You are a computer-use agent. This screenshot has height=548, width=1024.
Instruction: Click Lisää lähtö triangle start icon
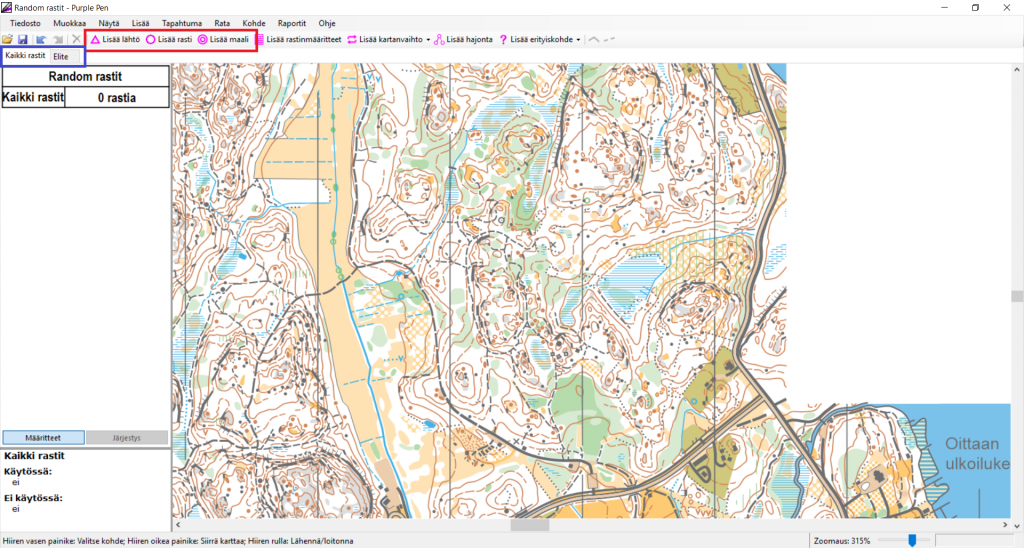95,40
